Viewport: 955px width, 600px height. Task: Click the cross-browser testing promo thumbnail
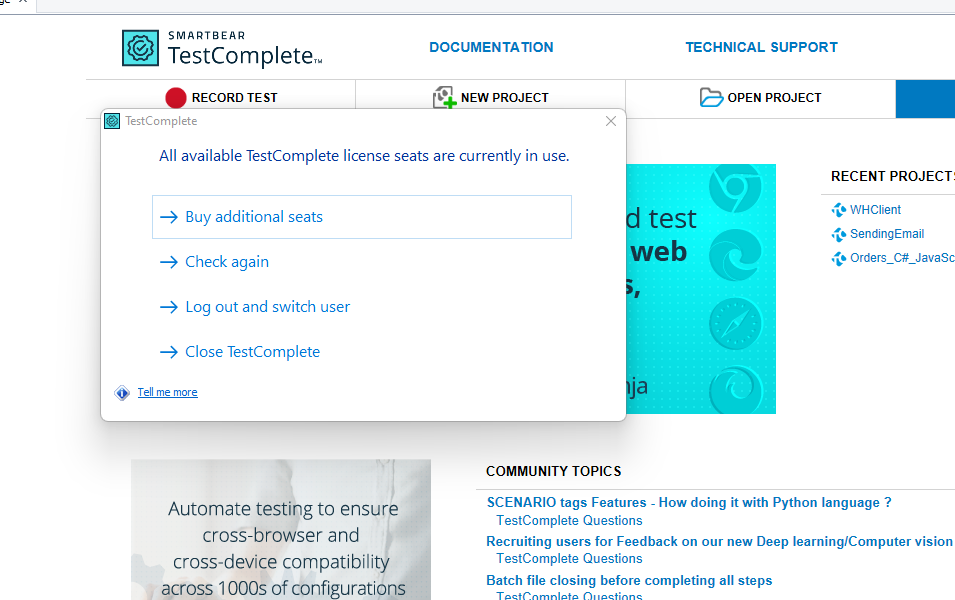280,529
